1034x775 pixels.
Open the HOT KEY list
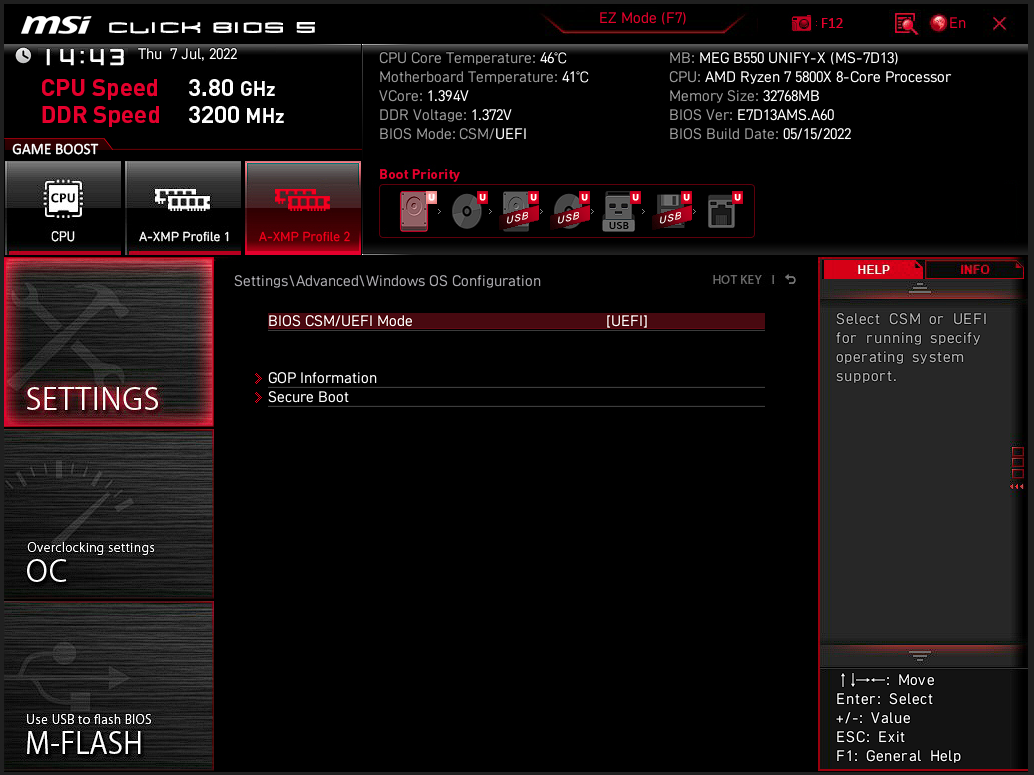coord(737,280)
